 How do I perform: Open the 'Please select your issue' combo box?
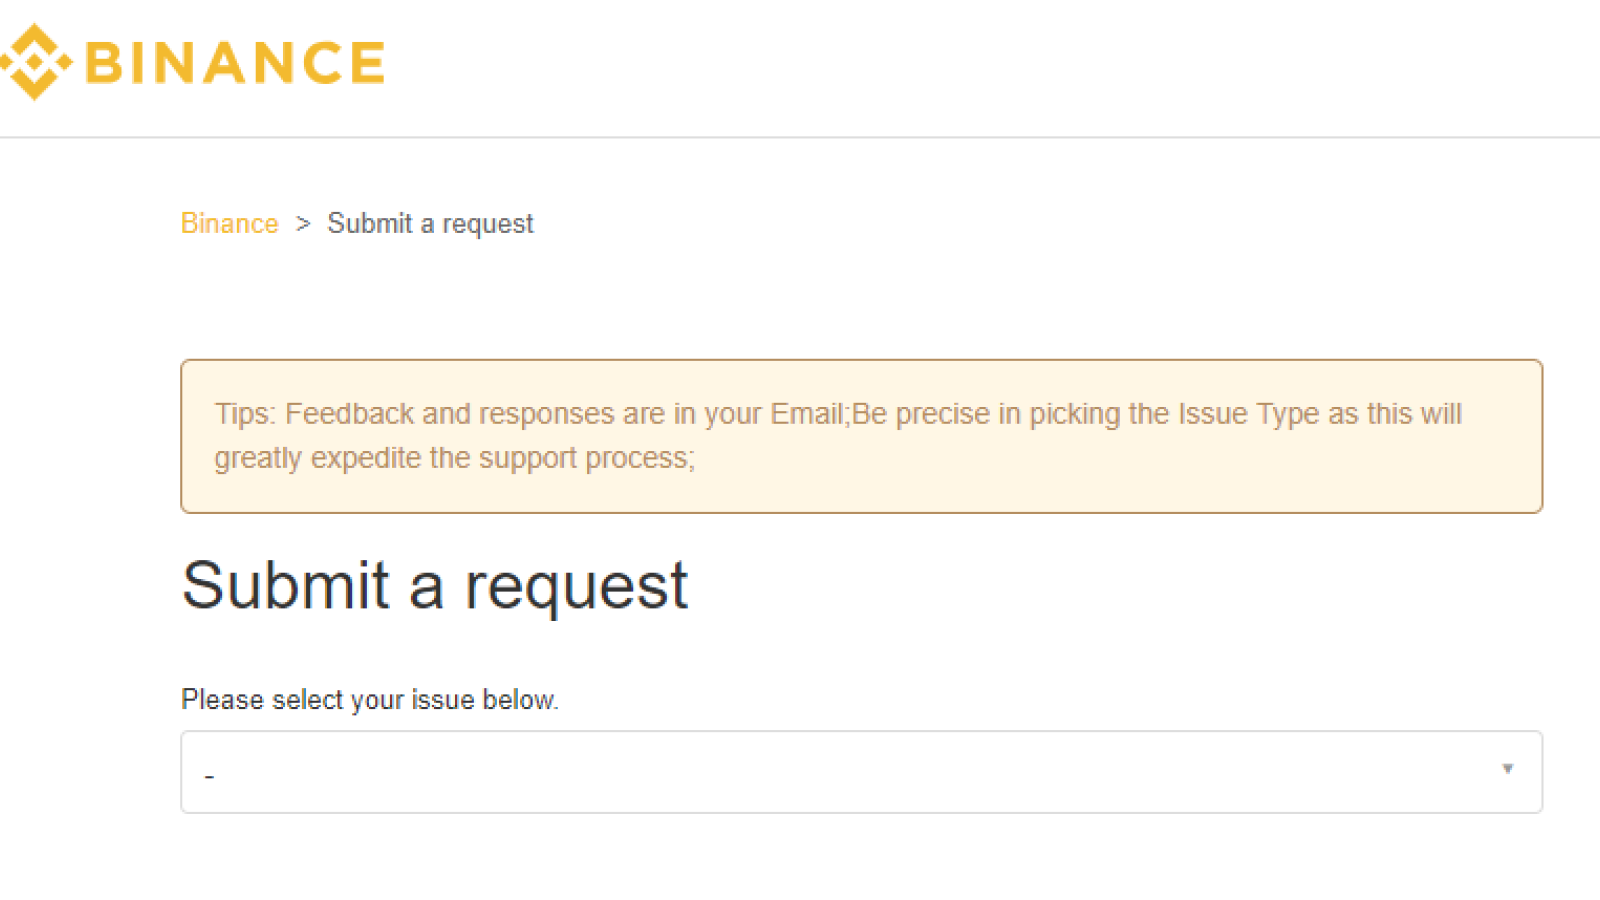(x=861, y=772)
